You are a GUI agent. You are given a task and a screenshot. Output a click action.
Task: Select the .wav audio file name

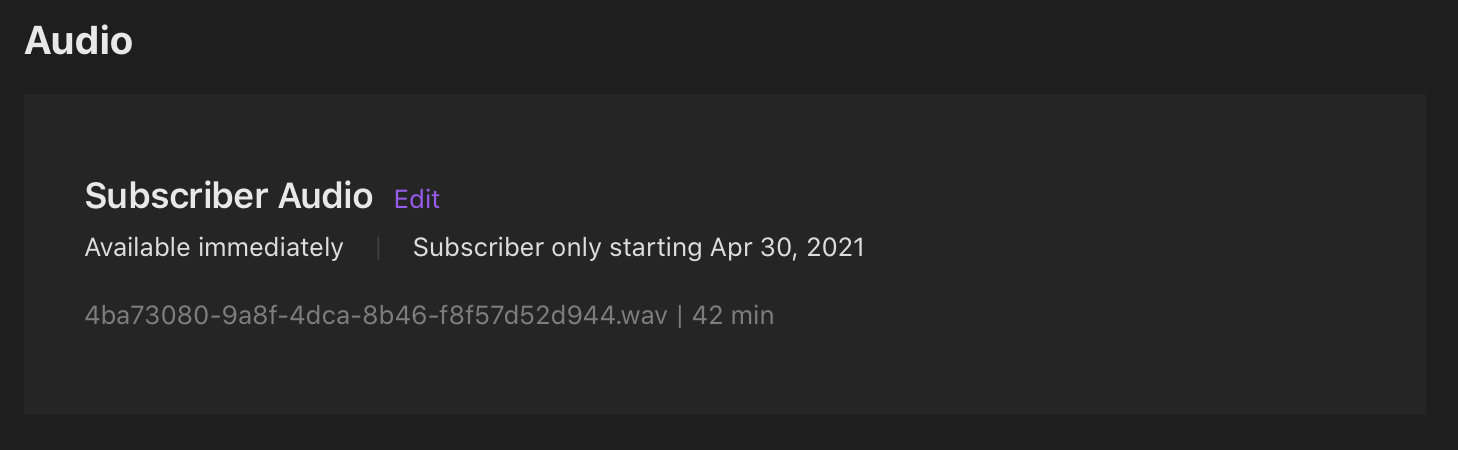tap(375, 316)
